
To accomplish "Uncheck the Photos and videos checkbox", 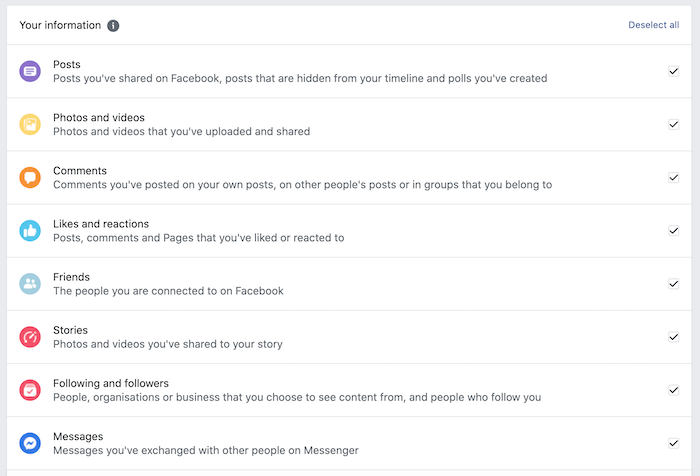I will (673, 124).
